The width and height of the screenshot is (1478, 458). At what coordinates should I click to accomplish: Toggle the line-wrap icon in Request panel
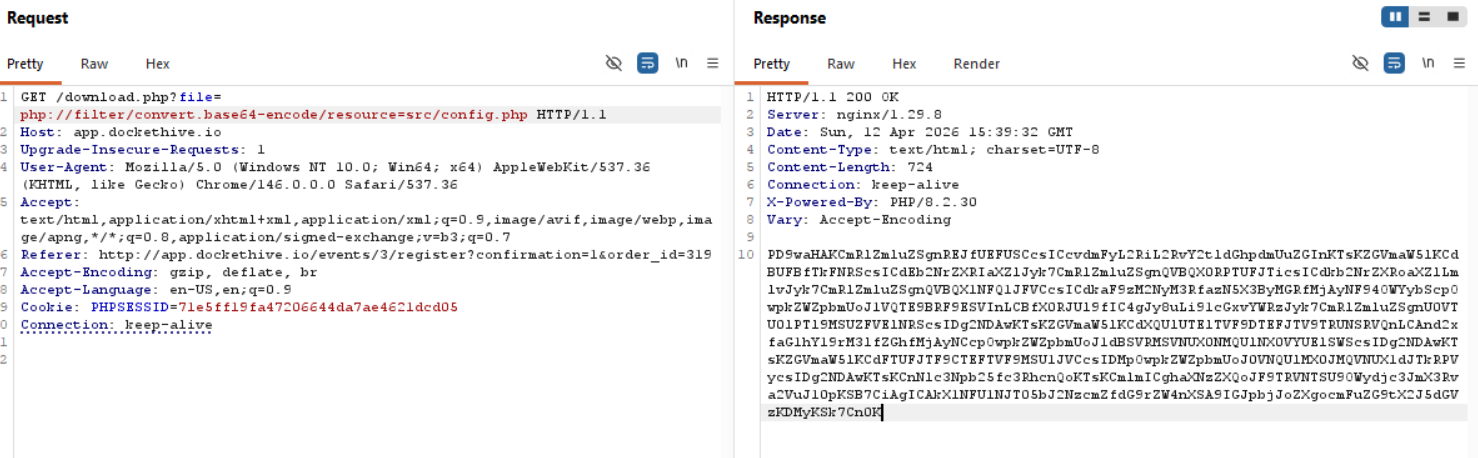point(647,63)
